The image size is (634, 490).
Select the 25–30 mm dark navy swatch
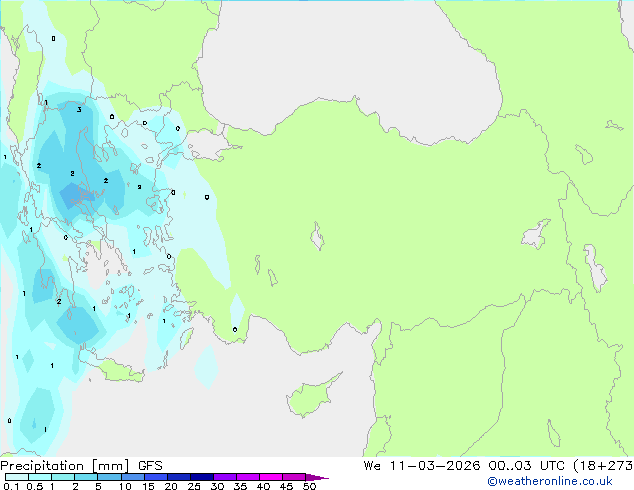point(201,477)
